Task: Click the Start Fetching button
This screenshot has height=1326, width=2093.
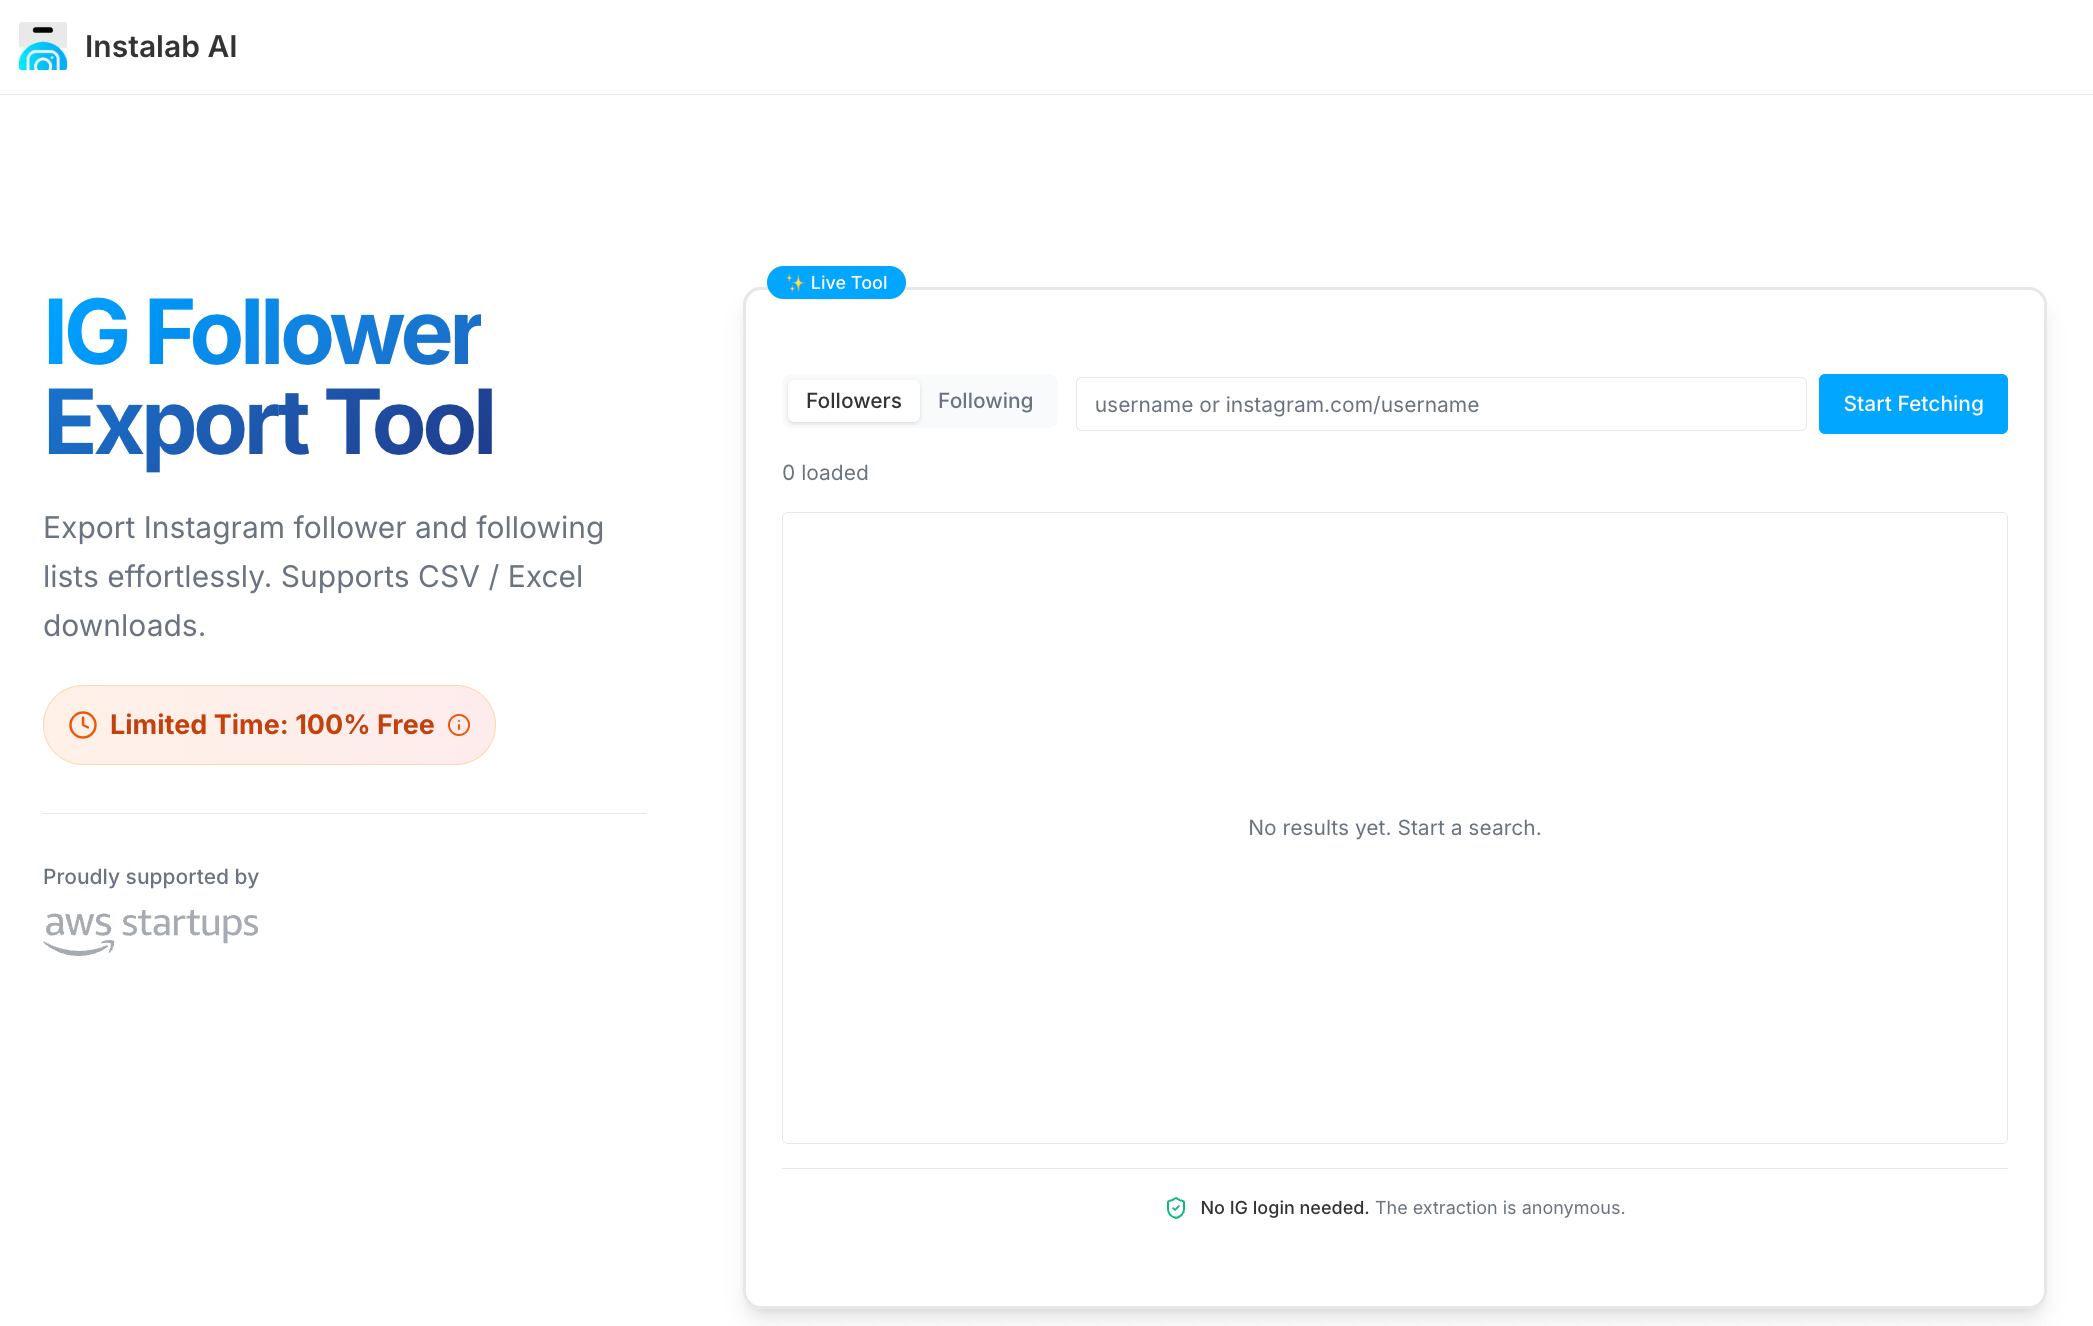Action: point(1912,404)
